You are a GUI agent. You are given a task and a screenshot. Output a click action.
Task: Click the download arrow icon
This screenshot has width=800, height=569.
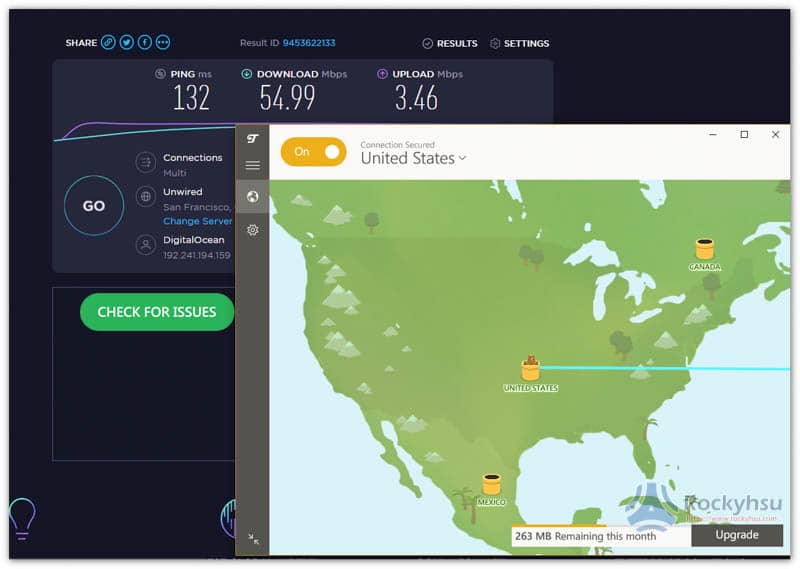pyautogui.click(x=246, y=74)
